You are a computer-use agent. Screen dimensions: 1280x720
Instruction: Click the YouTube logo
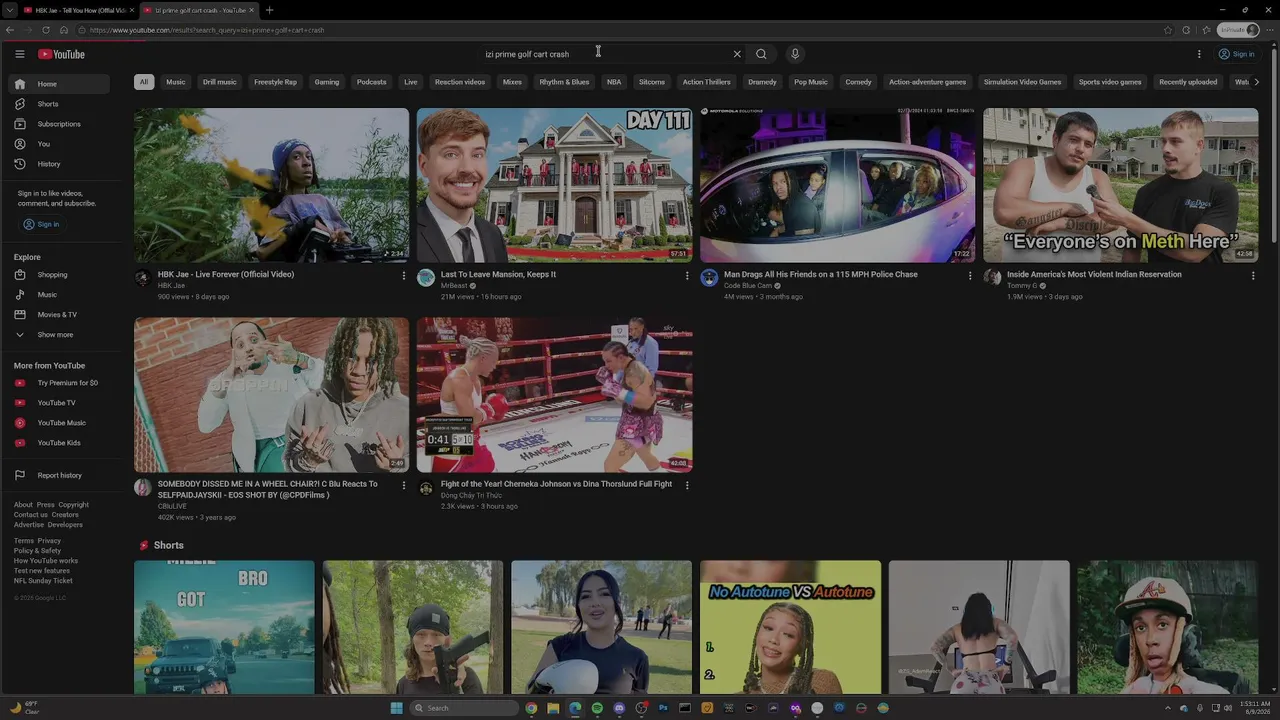(61, 54)
